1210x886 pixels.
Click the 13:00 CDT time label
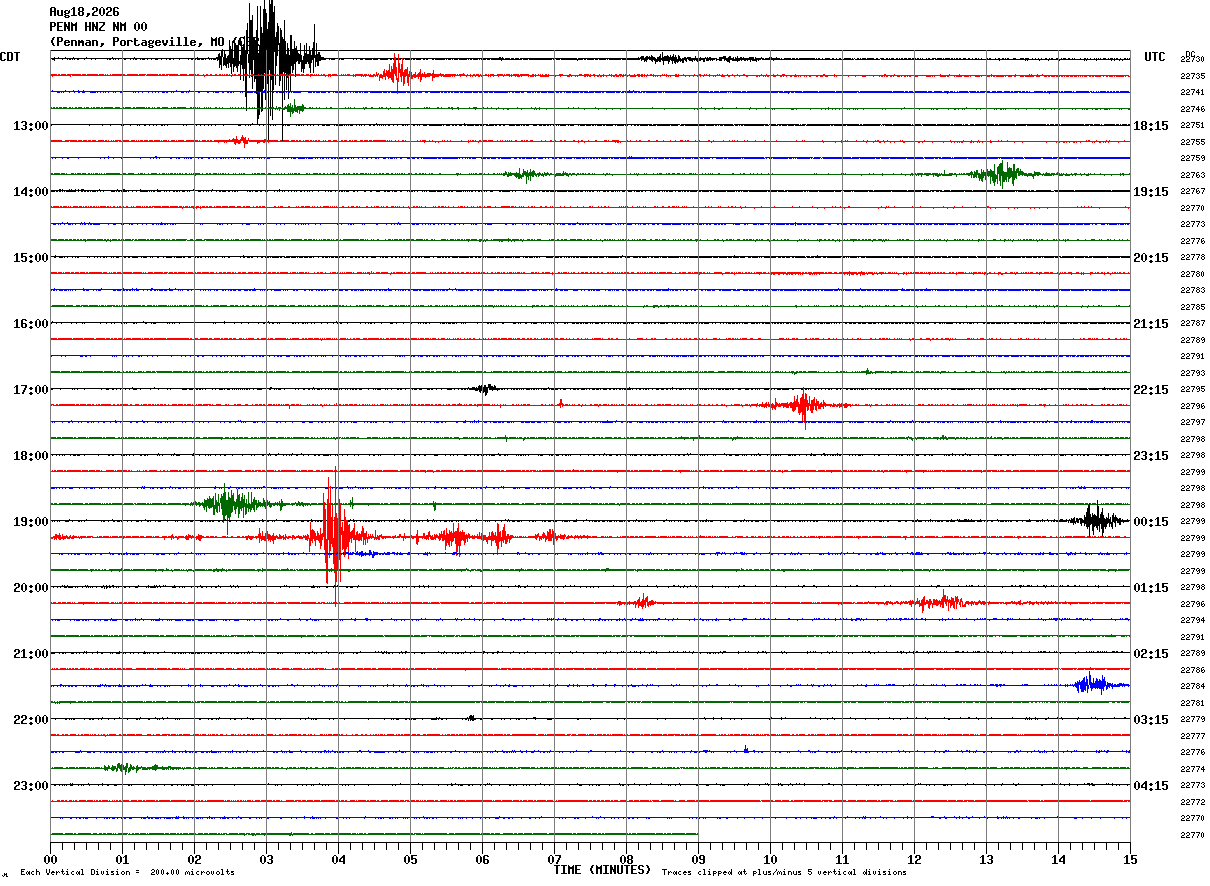(30, 126)
